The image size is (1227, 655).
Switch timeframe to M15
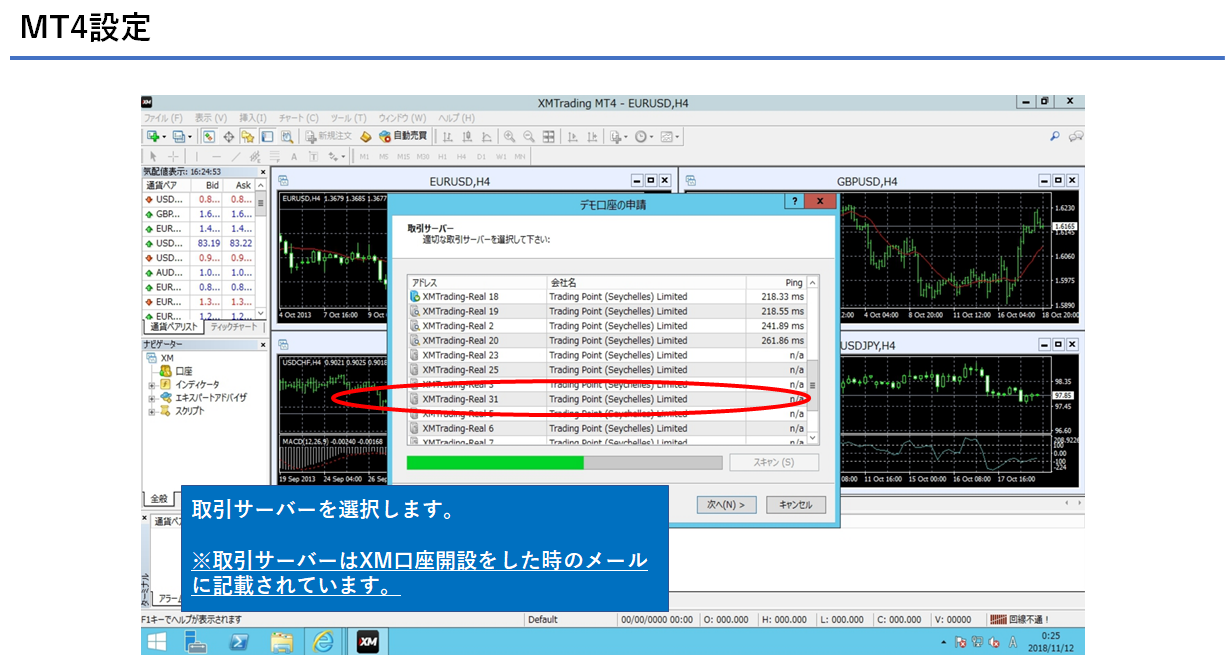point(404,156)
